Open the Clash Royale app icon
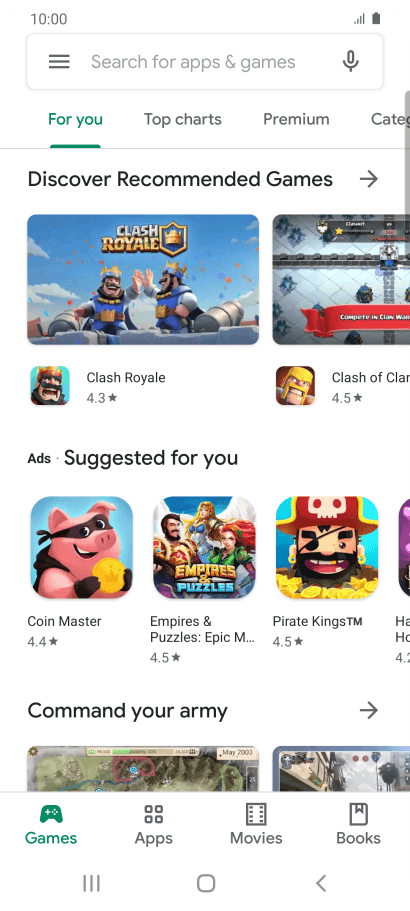 pos(50,385)
